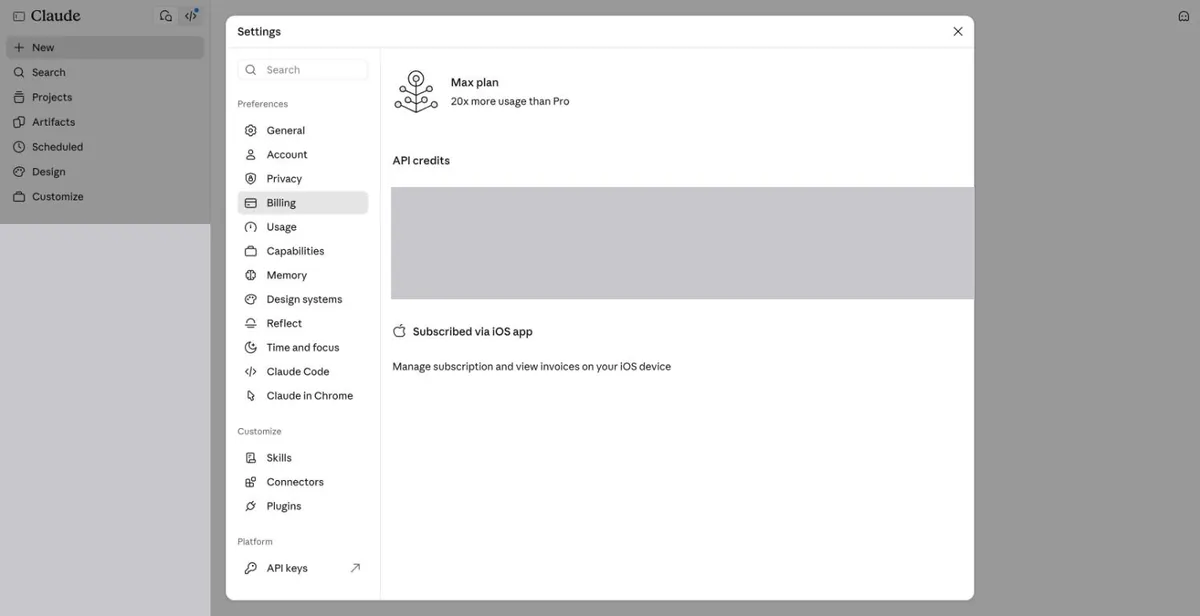
Task: Click the Apple logo beside Subscribed via iOS
Action: [x=399, y=331]
